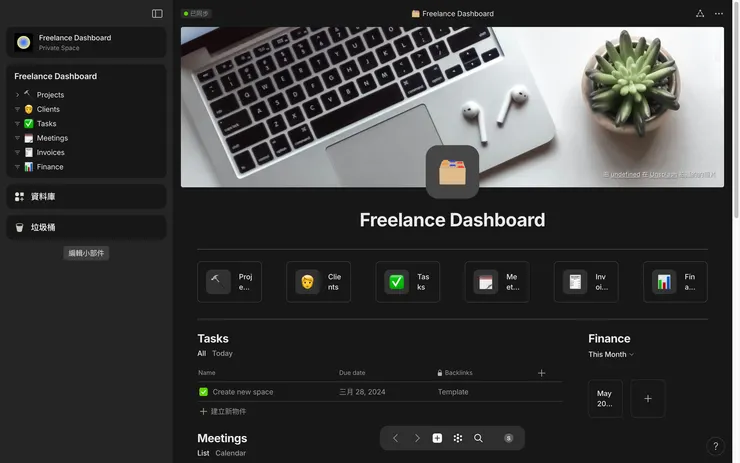Select Projects in the sidebar
Viewport: 740px width, 463px height.
pyautogui.click(x=50, y=95)
